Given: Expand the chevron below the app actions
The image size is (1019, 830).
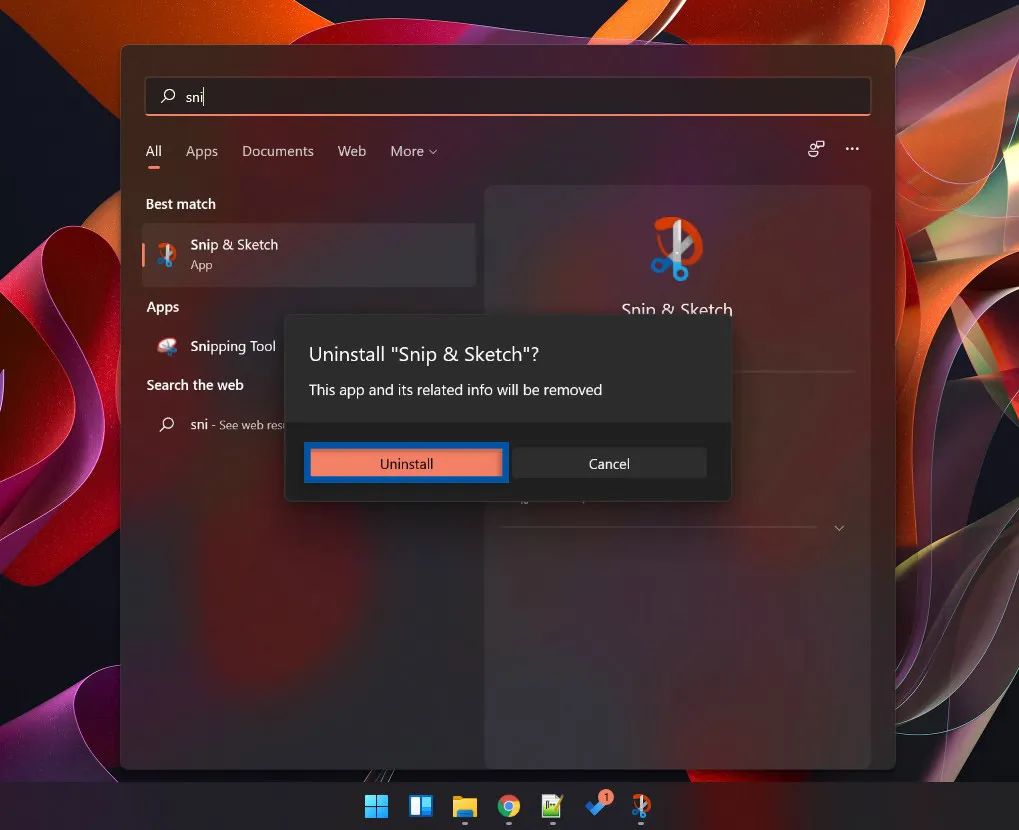Looking at the screenshot, I should 838,527.
